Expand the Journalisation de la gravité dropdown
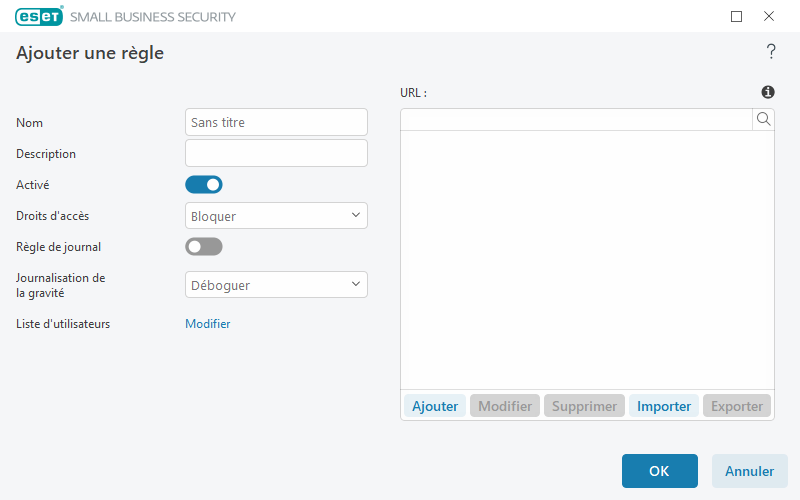 (x=276, y=285)
